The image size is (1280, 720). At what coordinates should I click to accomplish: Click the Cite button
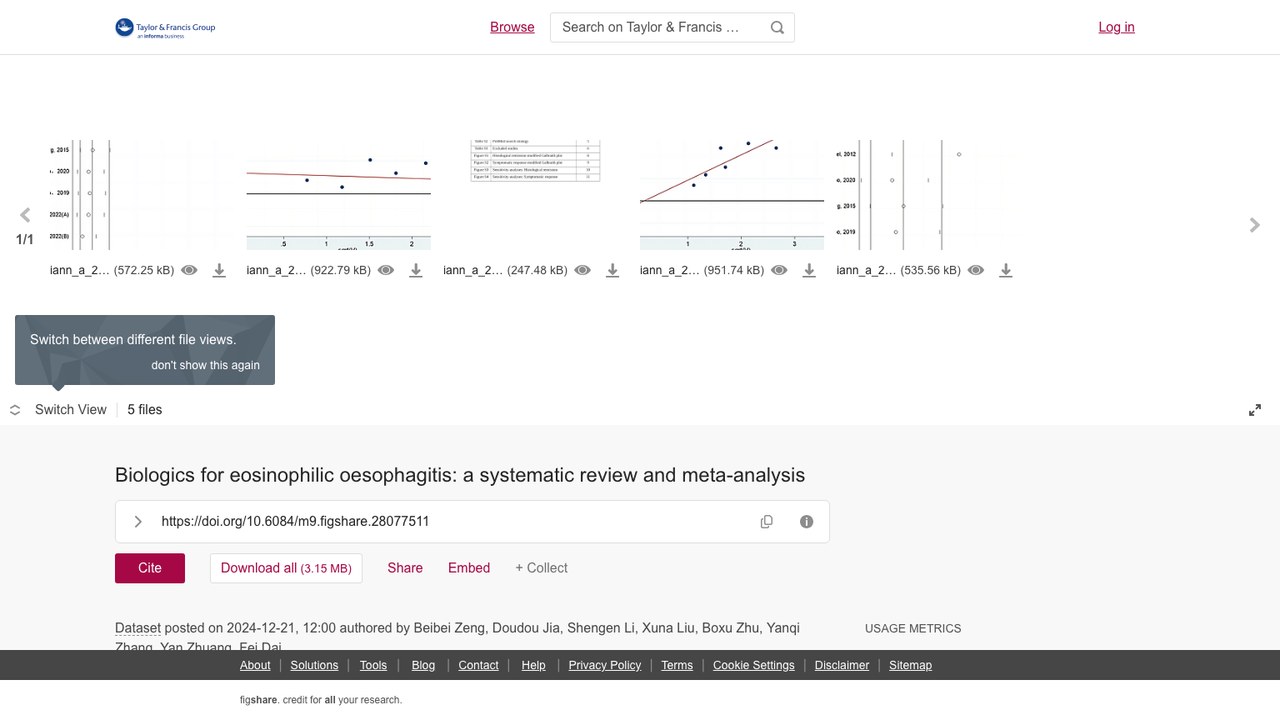150,568
